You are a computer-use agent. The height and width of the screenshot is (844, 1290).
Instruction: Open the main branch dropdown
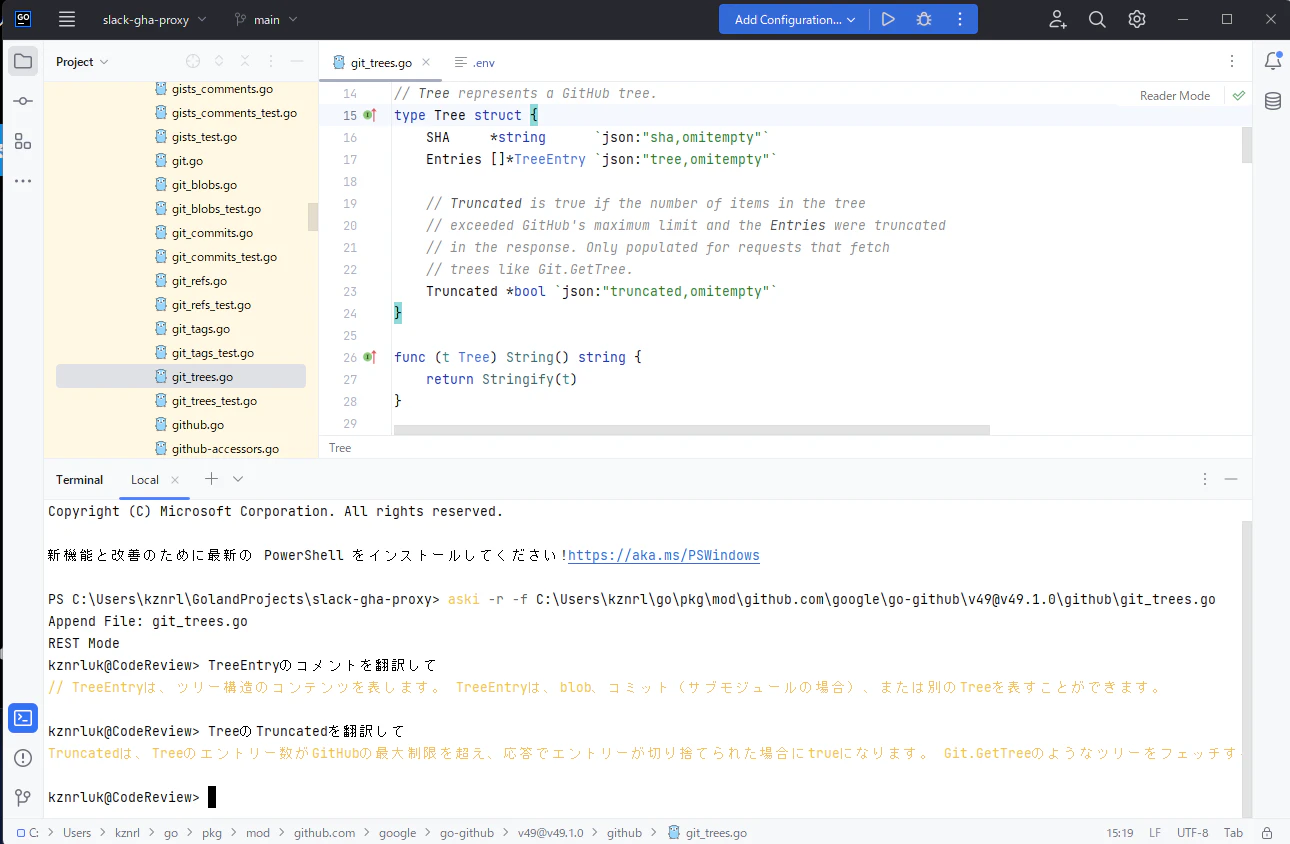265,19
